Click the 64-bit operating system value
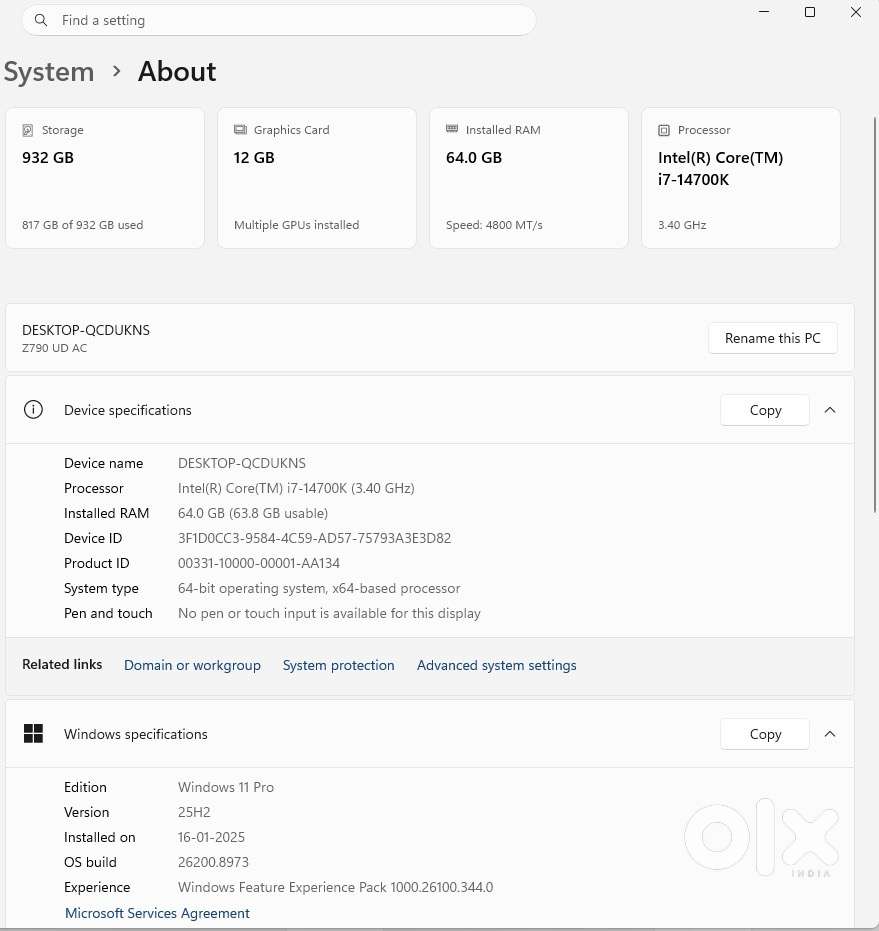 [x=319, y=588]
